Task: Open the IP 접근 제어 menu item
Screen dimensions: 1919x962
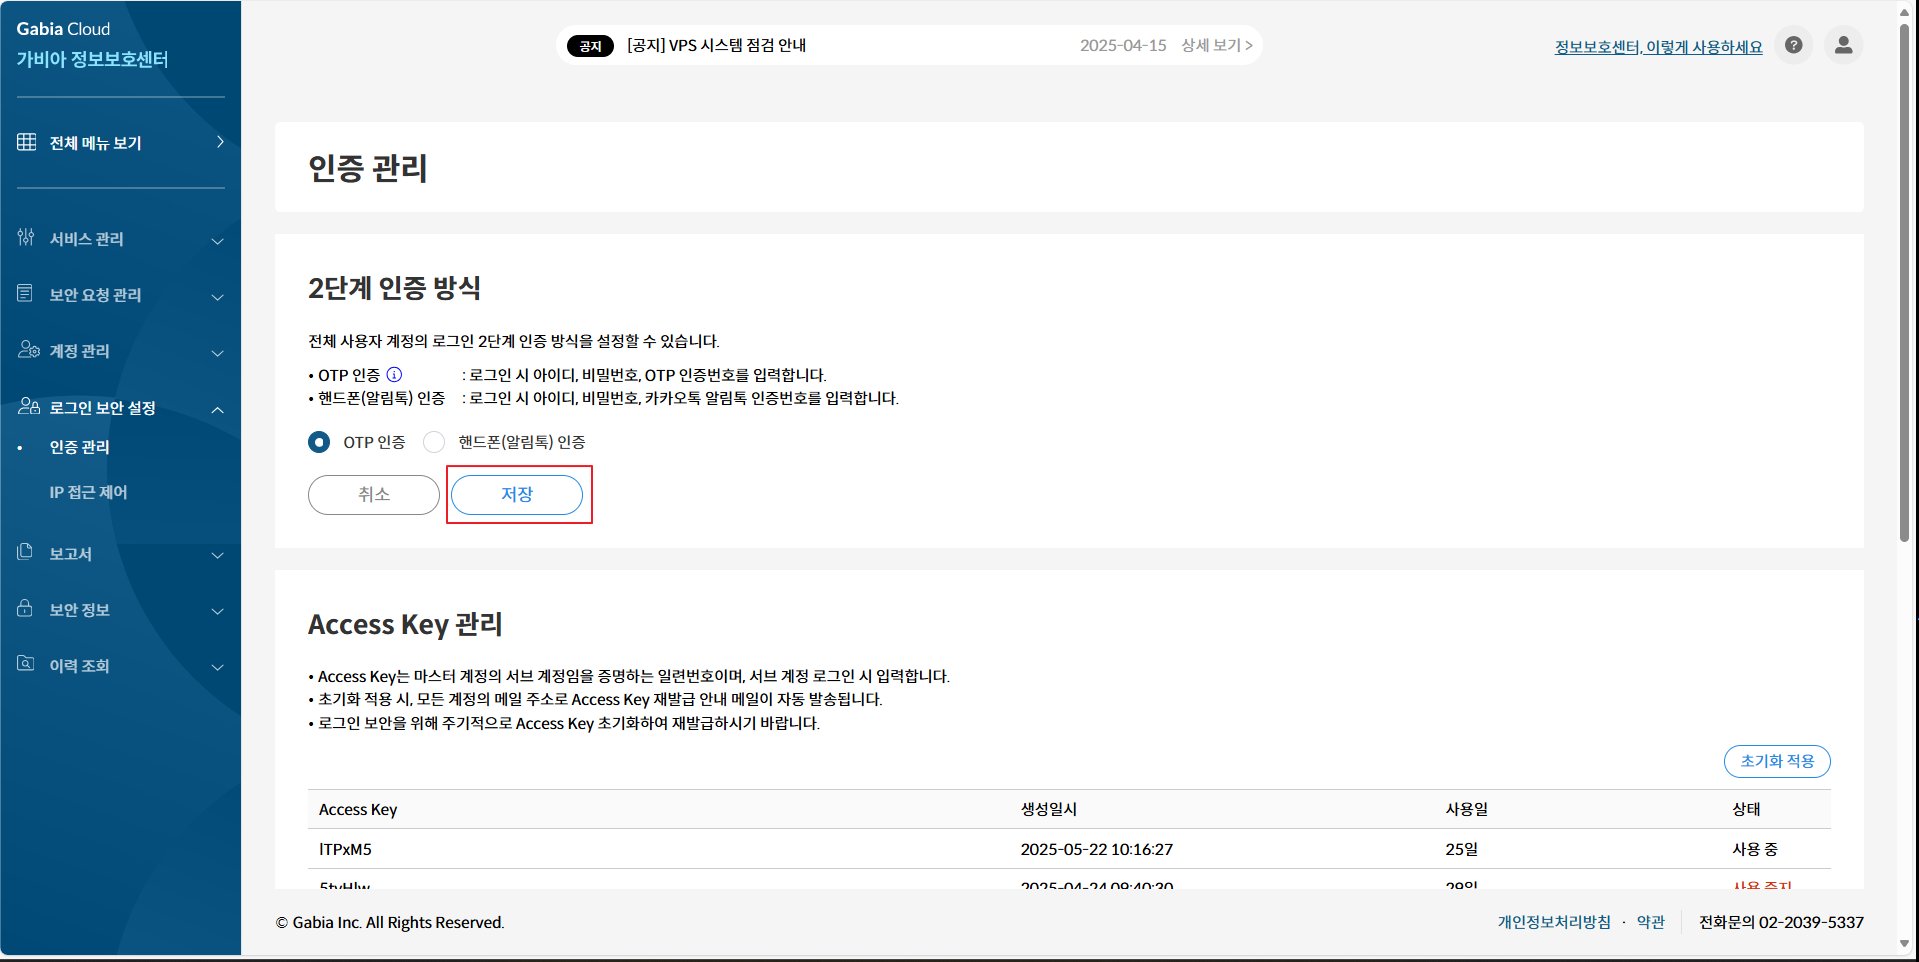Action: 88,492
